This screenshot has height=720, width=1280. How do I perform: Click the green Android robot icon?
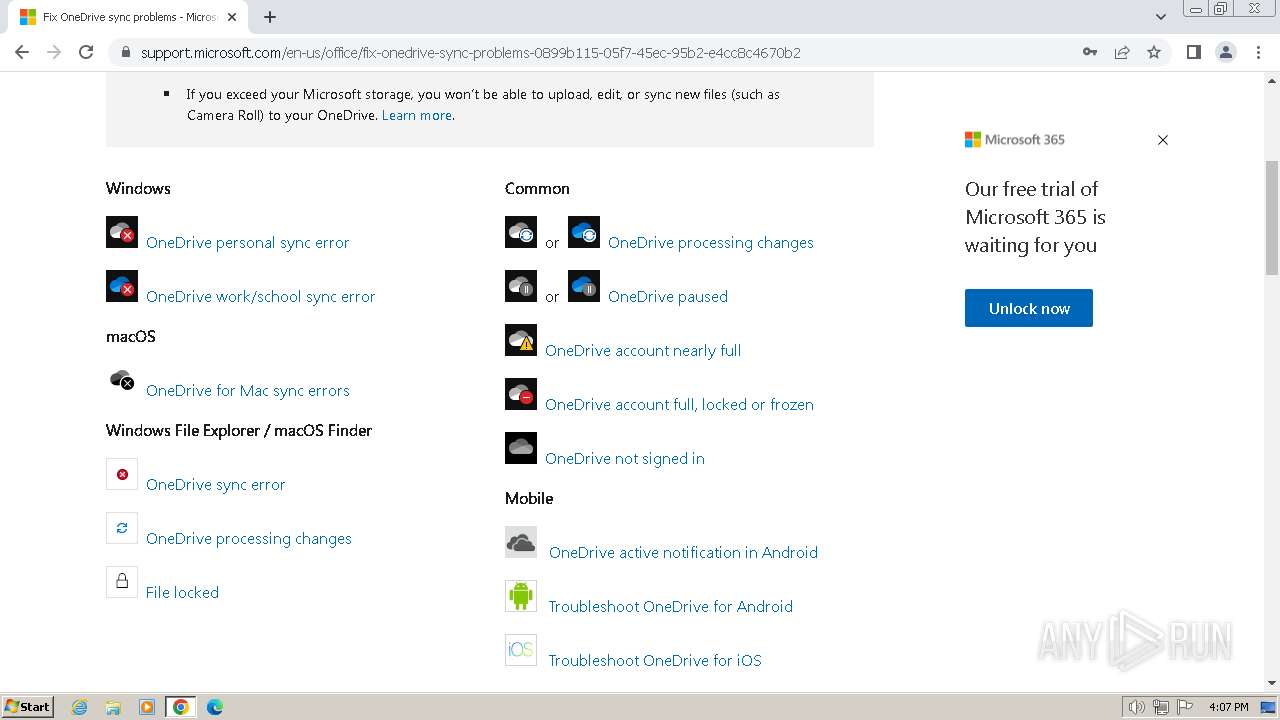521,596
